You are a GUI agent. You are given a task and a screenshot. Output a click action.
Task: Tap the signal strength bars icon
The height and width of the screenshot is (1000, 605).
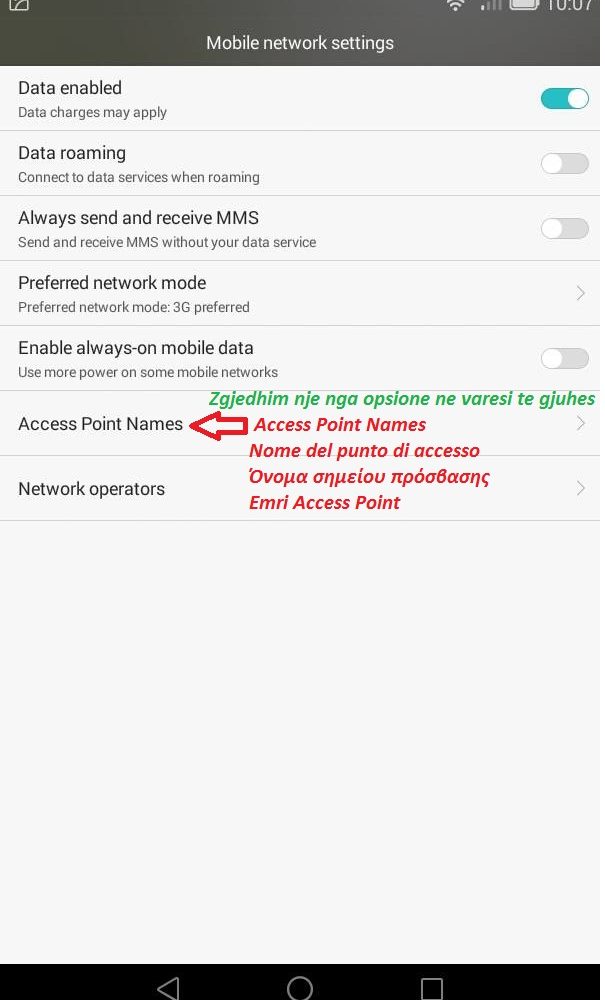coord(490,5)
